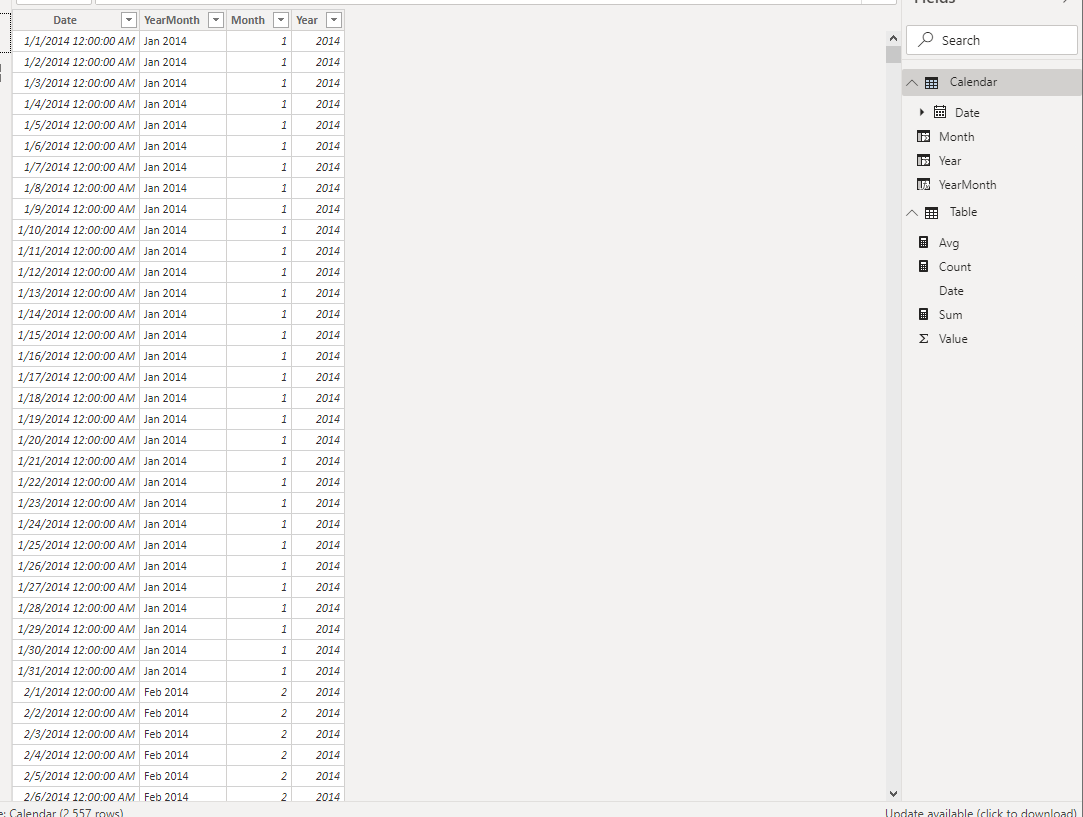Select the Avg measure
Viewport: 1083px width, 817px height.
948,243
